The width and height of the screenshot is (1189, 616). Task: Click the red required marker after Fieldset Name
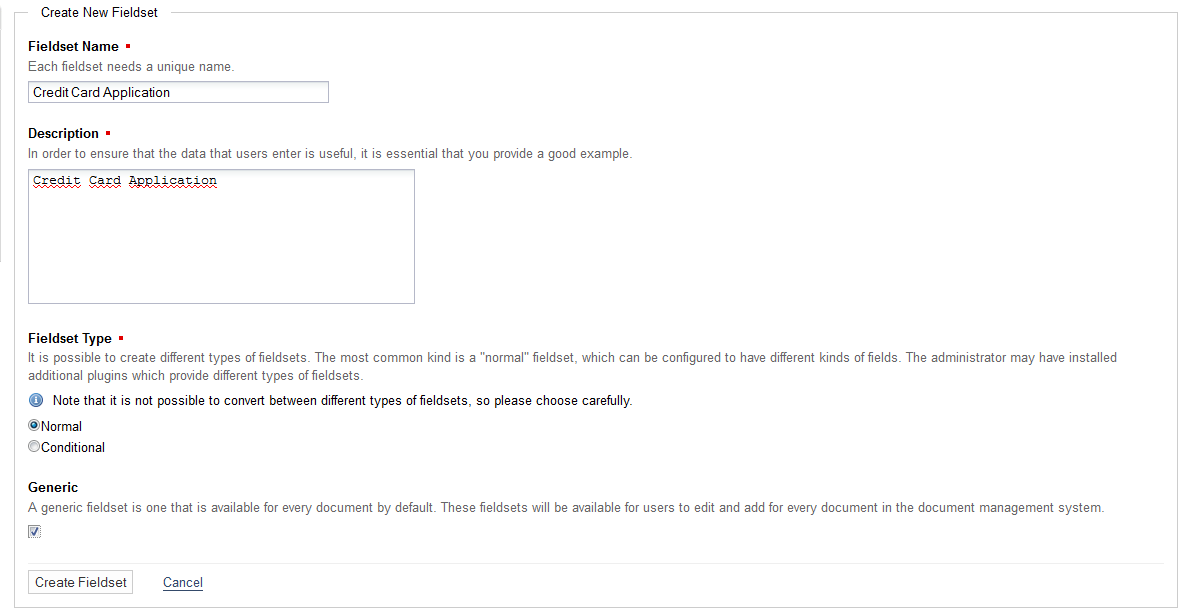tap(128, 46)
